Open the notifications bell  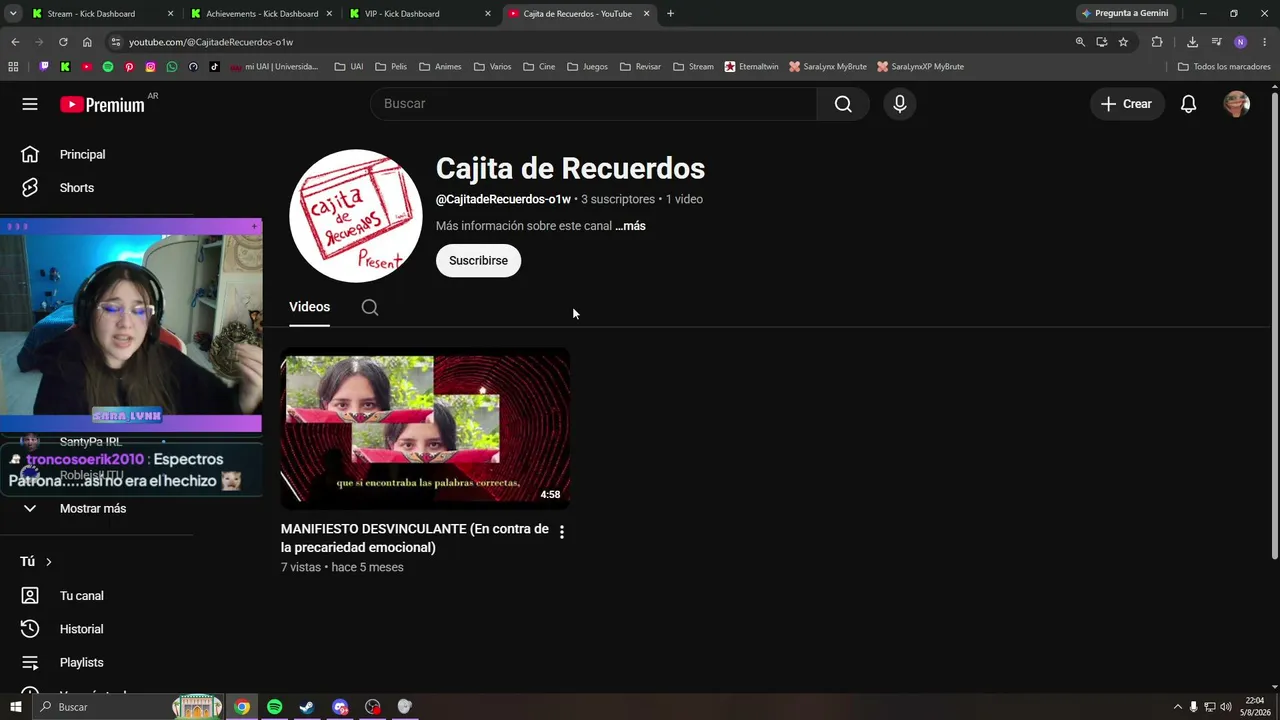[x=1188, y=104]
